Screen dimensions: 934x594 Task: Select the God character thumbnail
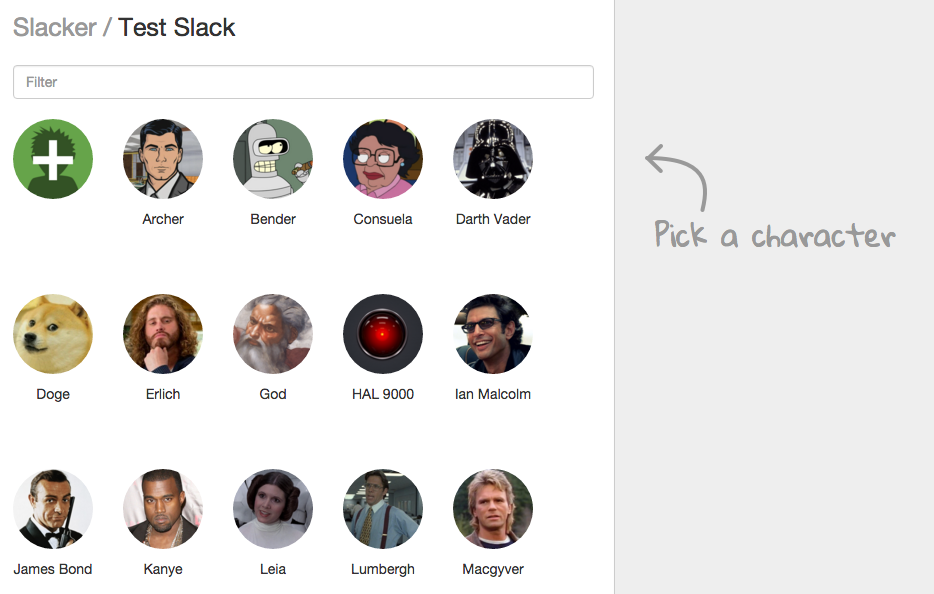pos(272,333)
